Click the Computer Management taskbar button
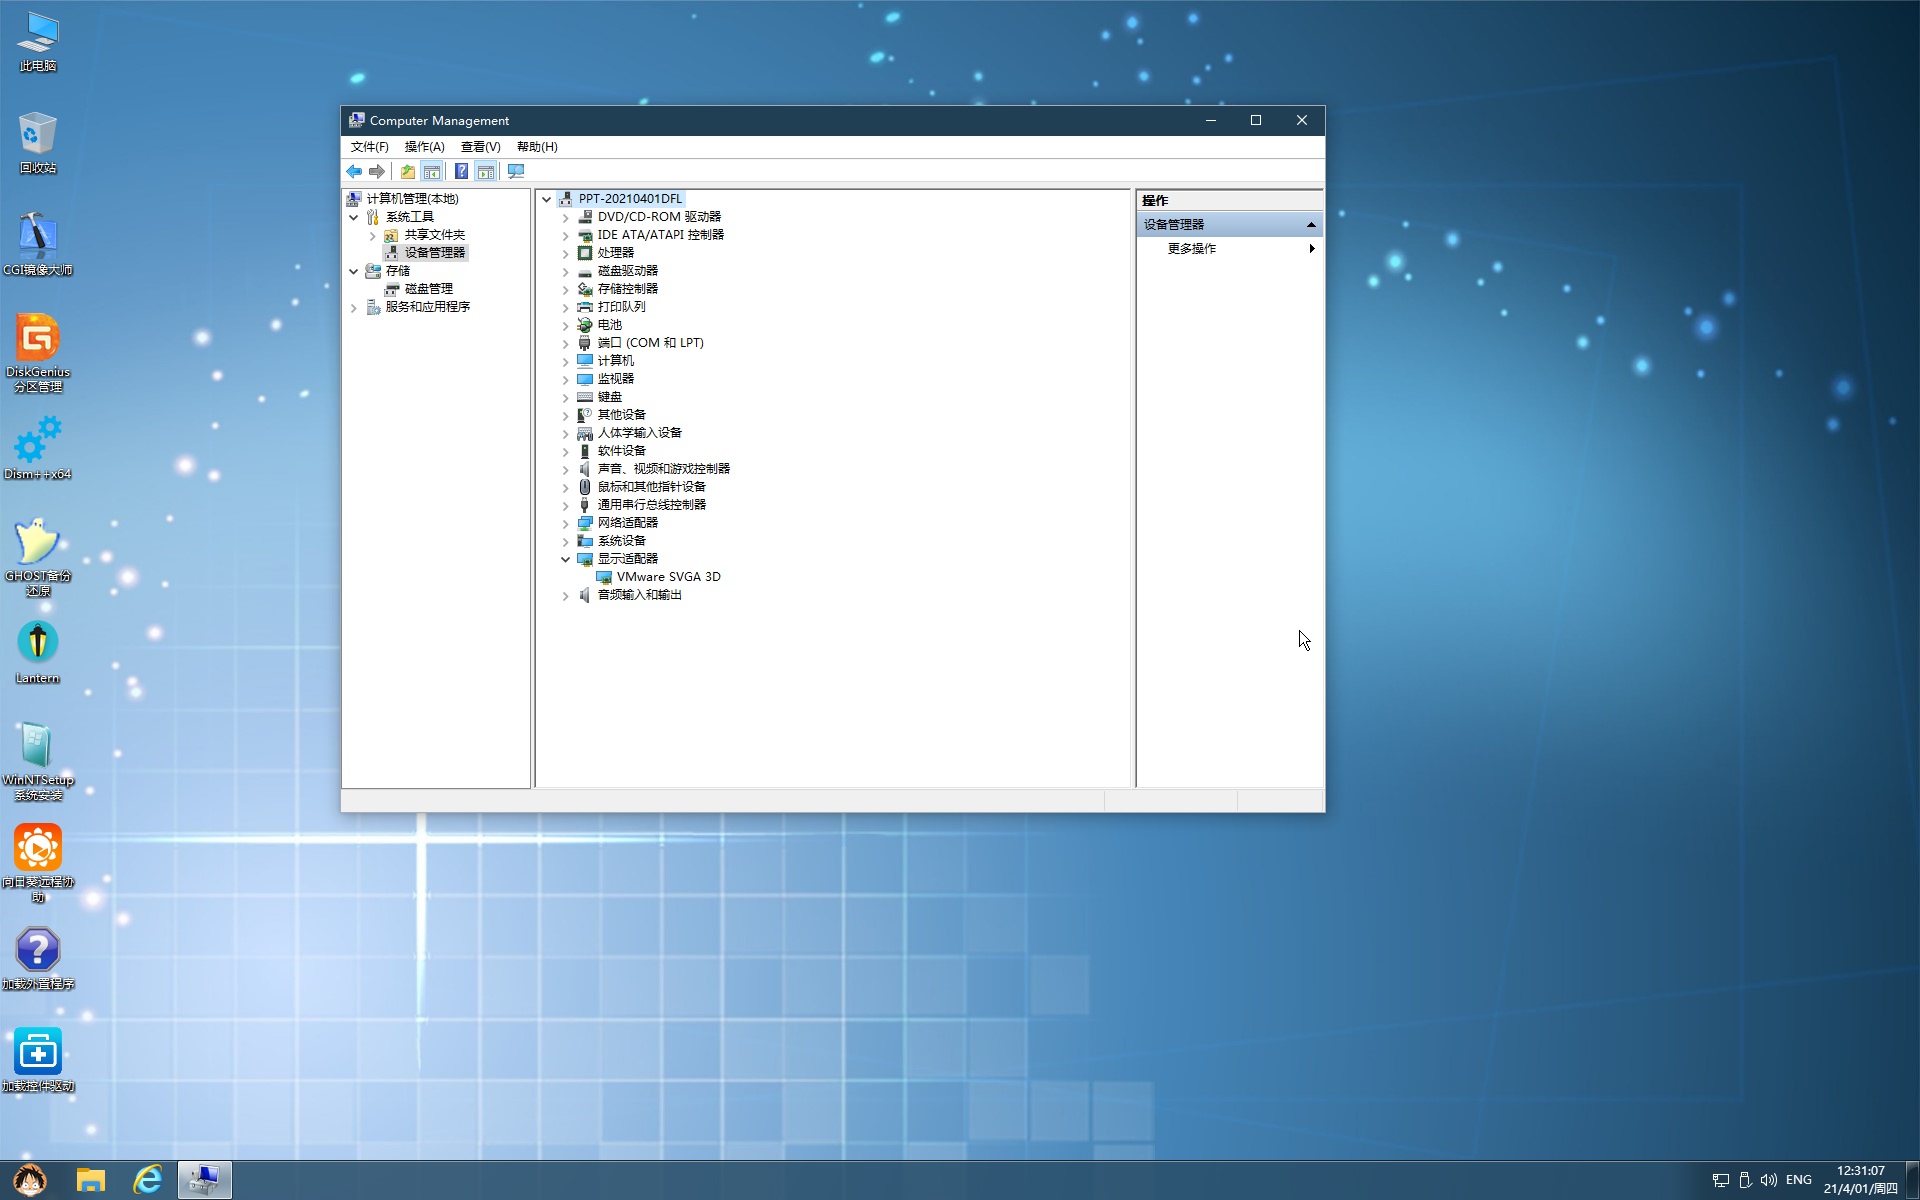 click(x=205, y=1181)
